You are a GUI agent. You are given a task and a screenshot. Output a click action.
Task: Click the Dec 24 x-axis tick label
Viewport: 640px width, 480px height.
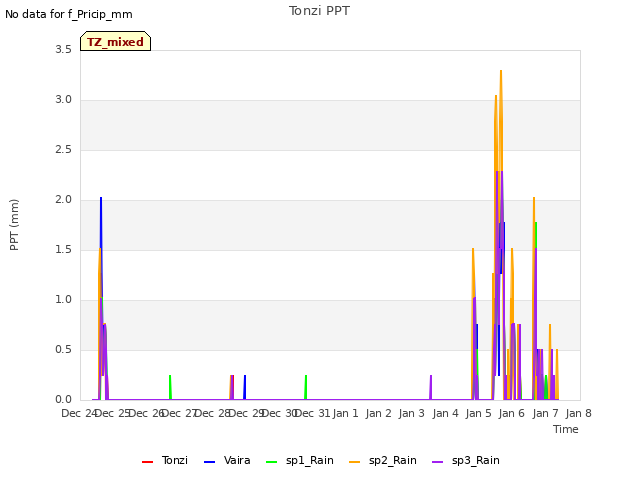(79, 413)
